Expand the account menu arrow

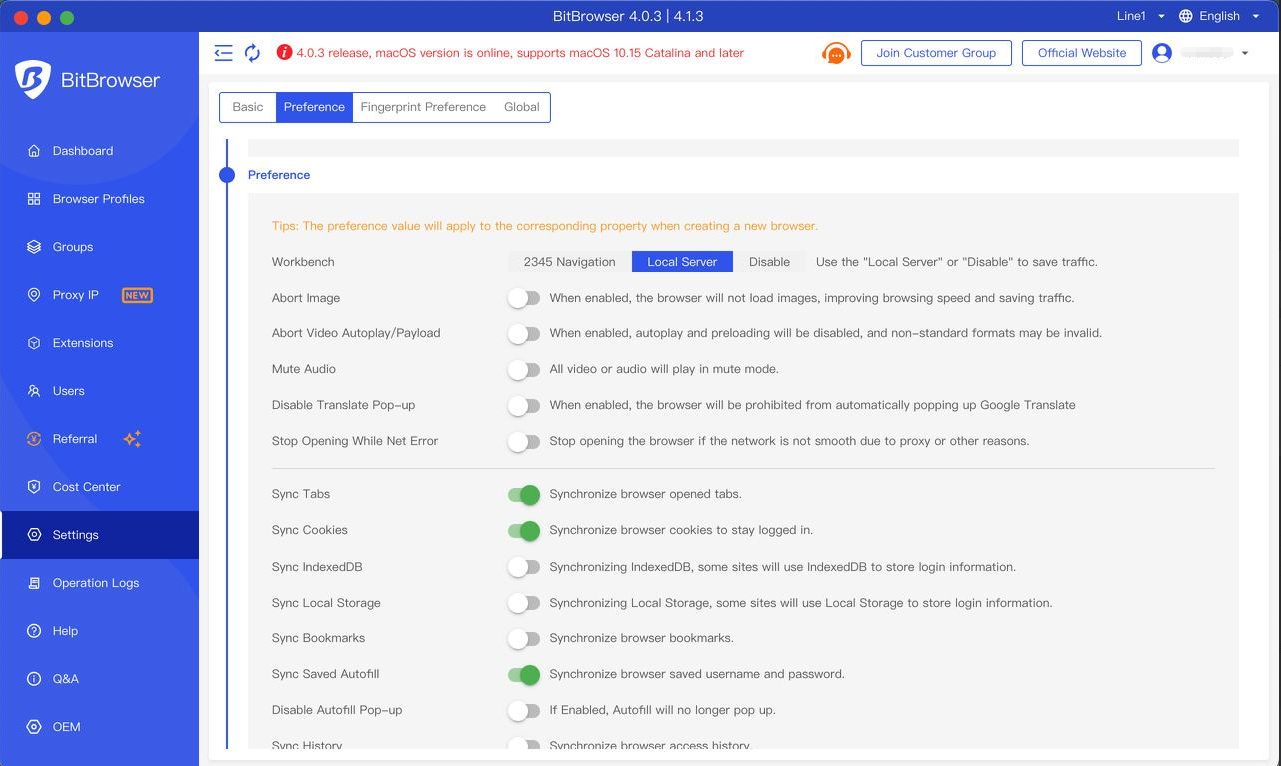coord(1245,53)
